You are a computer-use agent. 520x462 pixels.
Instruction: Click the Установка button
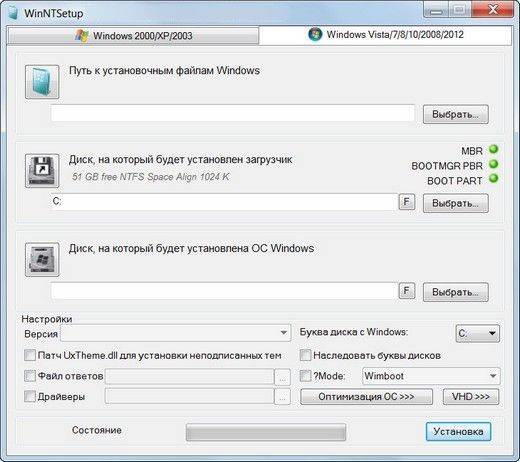tap(458, 432)
